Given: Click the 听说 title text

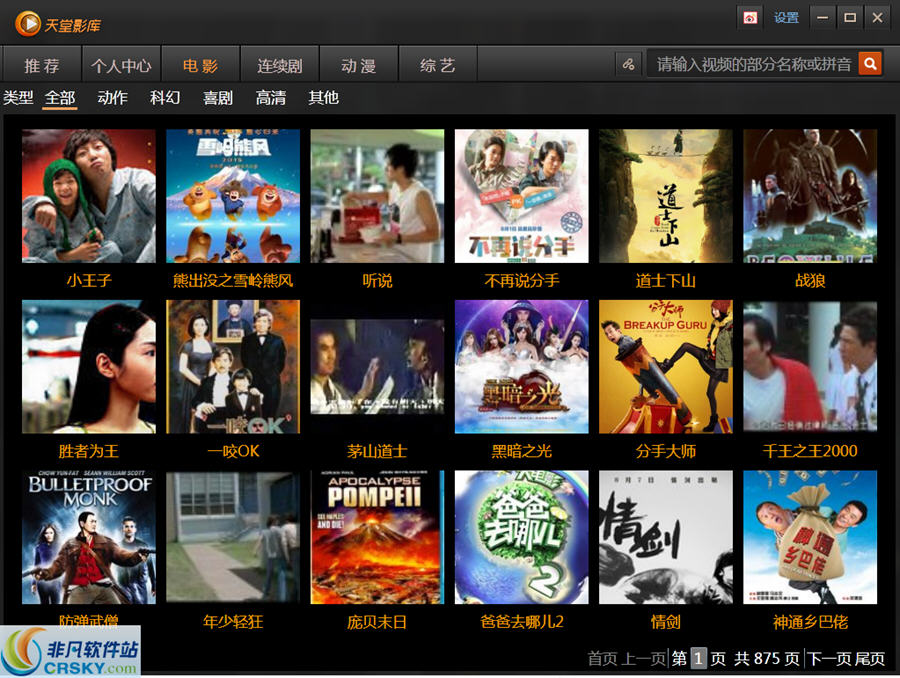Looking at the screenshot, I should tap(377, 281).
